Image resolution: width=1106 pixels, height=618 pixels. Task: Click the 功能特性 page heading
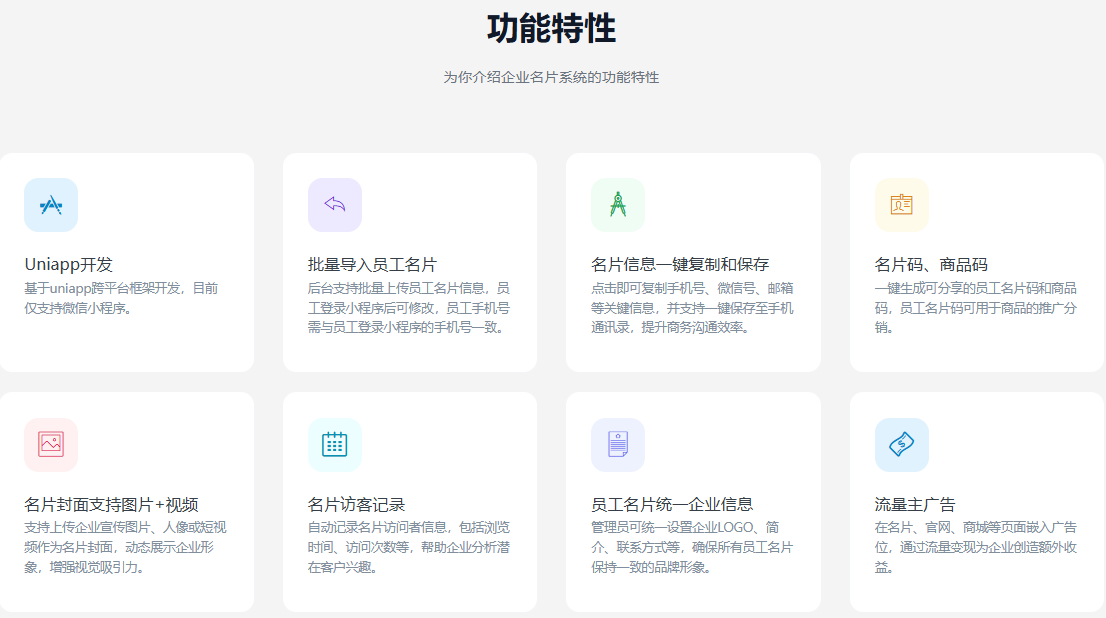coord(552,29)
